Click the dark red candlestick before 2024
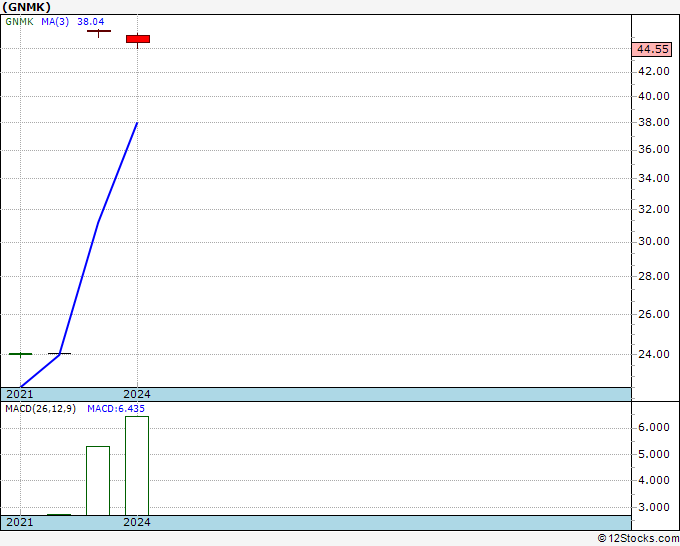This screenshot has height=546, width=680. 99,32
